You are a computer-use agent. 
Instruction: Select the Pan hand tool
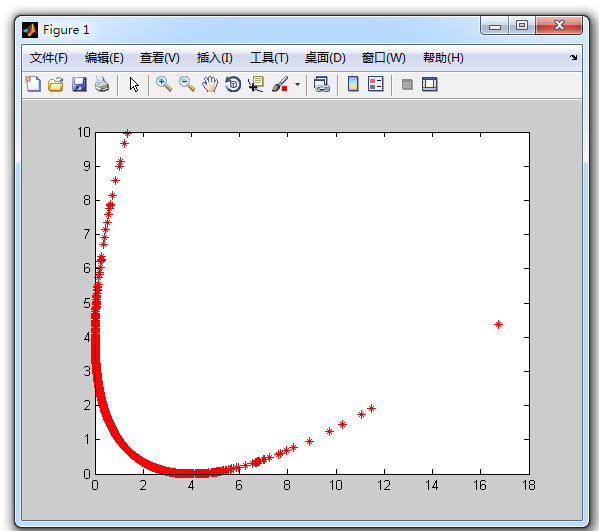210,84
